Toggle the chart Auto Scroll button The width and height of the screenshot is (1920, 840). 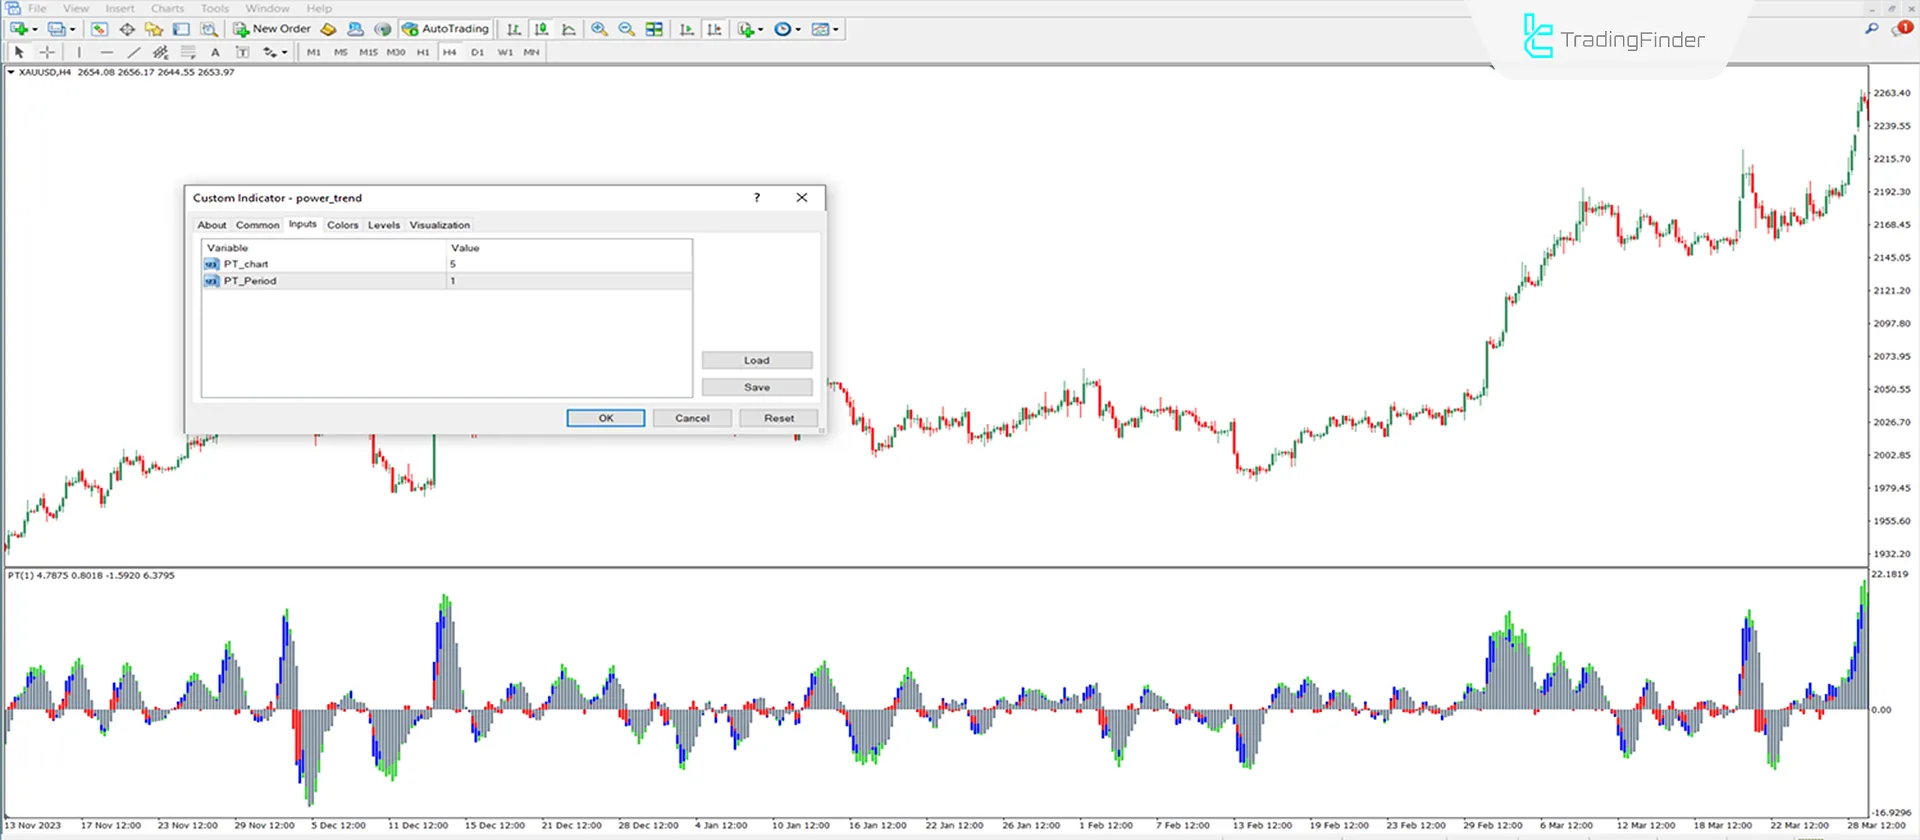click(x=687, y=29)
